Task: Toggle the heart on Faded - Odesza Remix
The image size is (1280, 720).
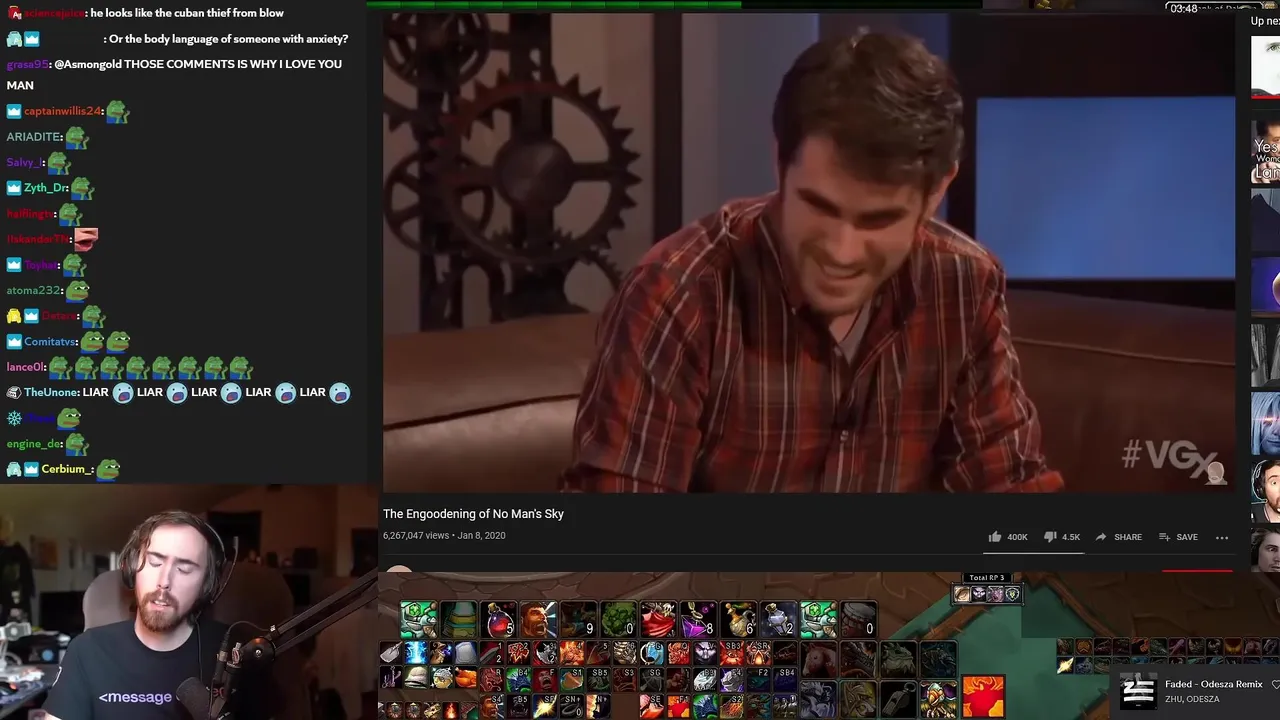Action: (x=1275, y=685)
